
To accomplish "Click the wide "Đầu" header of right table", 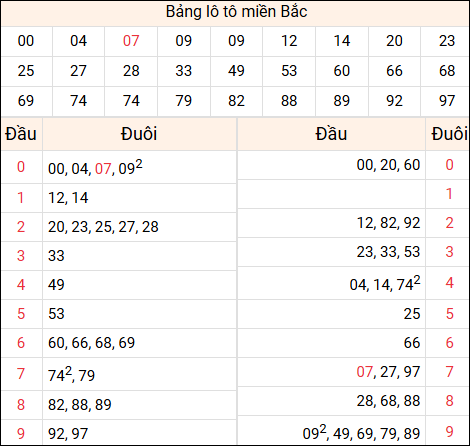I will coord(331,134).
